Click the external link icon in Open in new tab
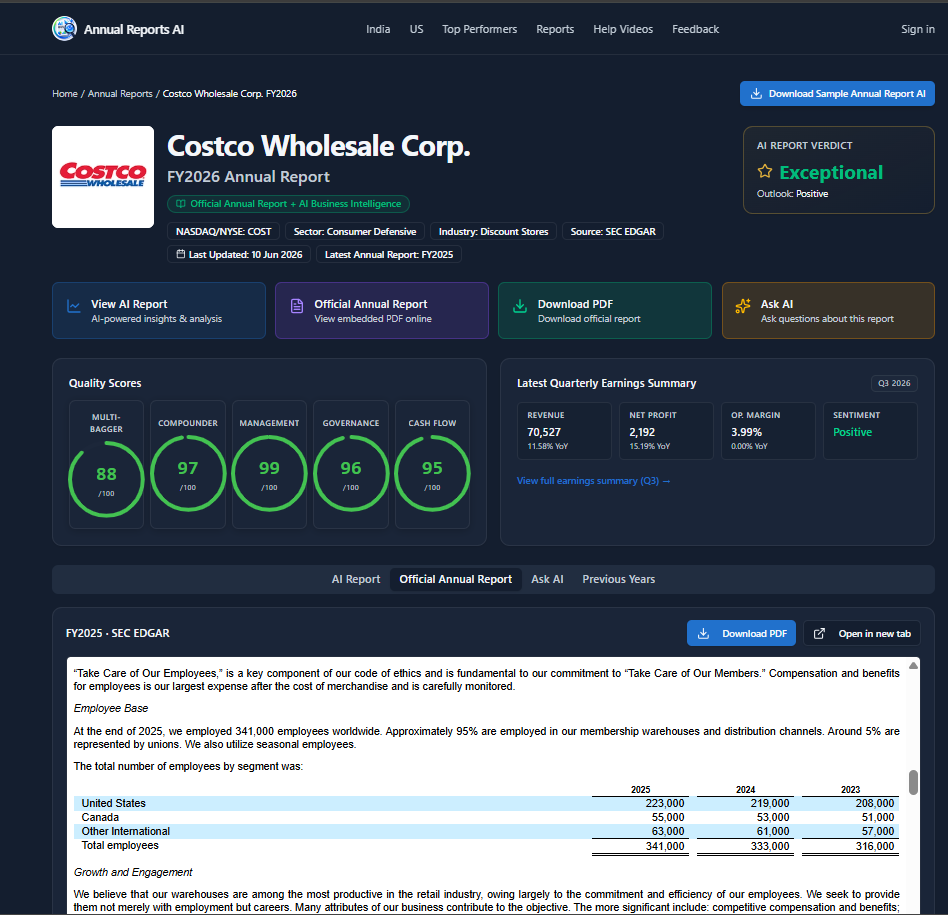The image size is (948, 915). coord(819,633)
